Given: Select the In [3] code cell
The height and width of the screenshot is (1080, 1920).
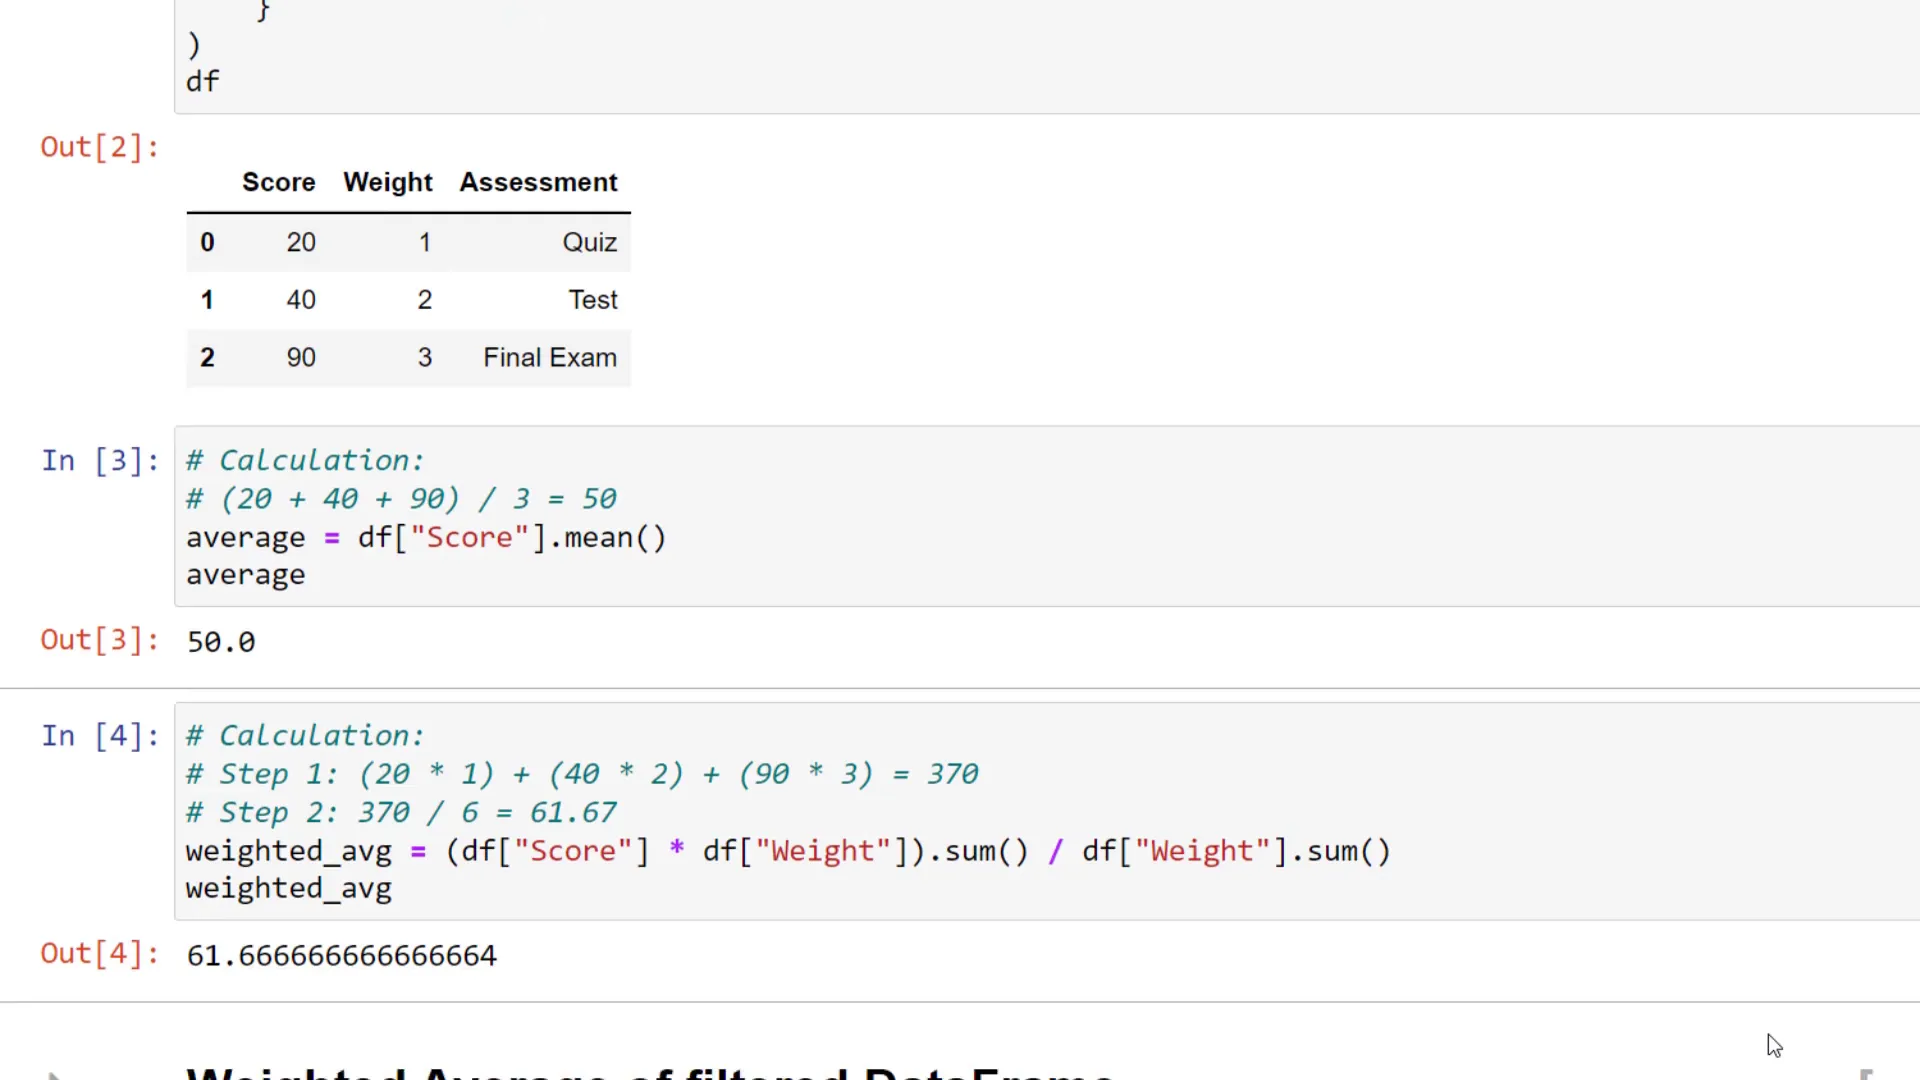Looking at the screenshot, I should (800, 517).
